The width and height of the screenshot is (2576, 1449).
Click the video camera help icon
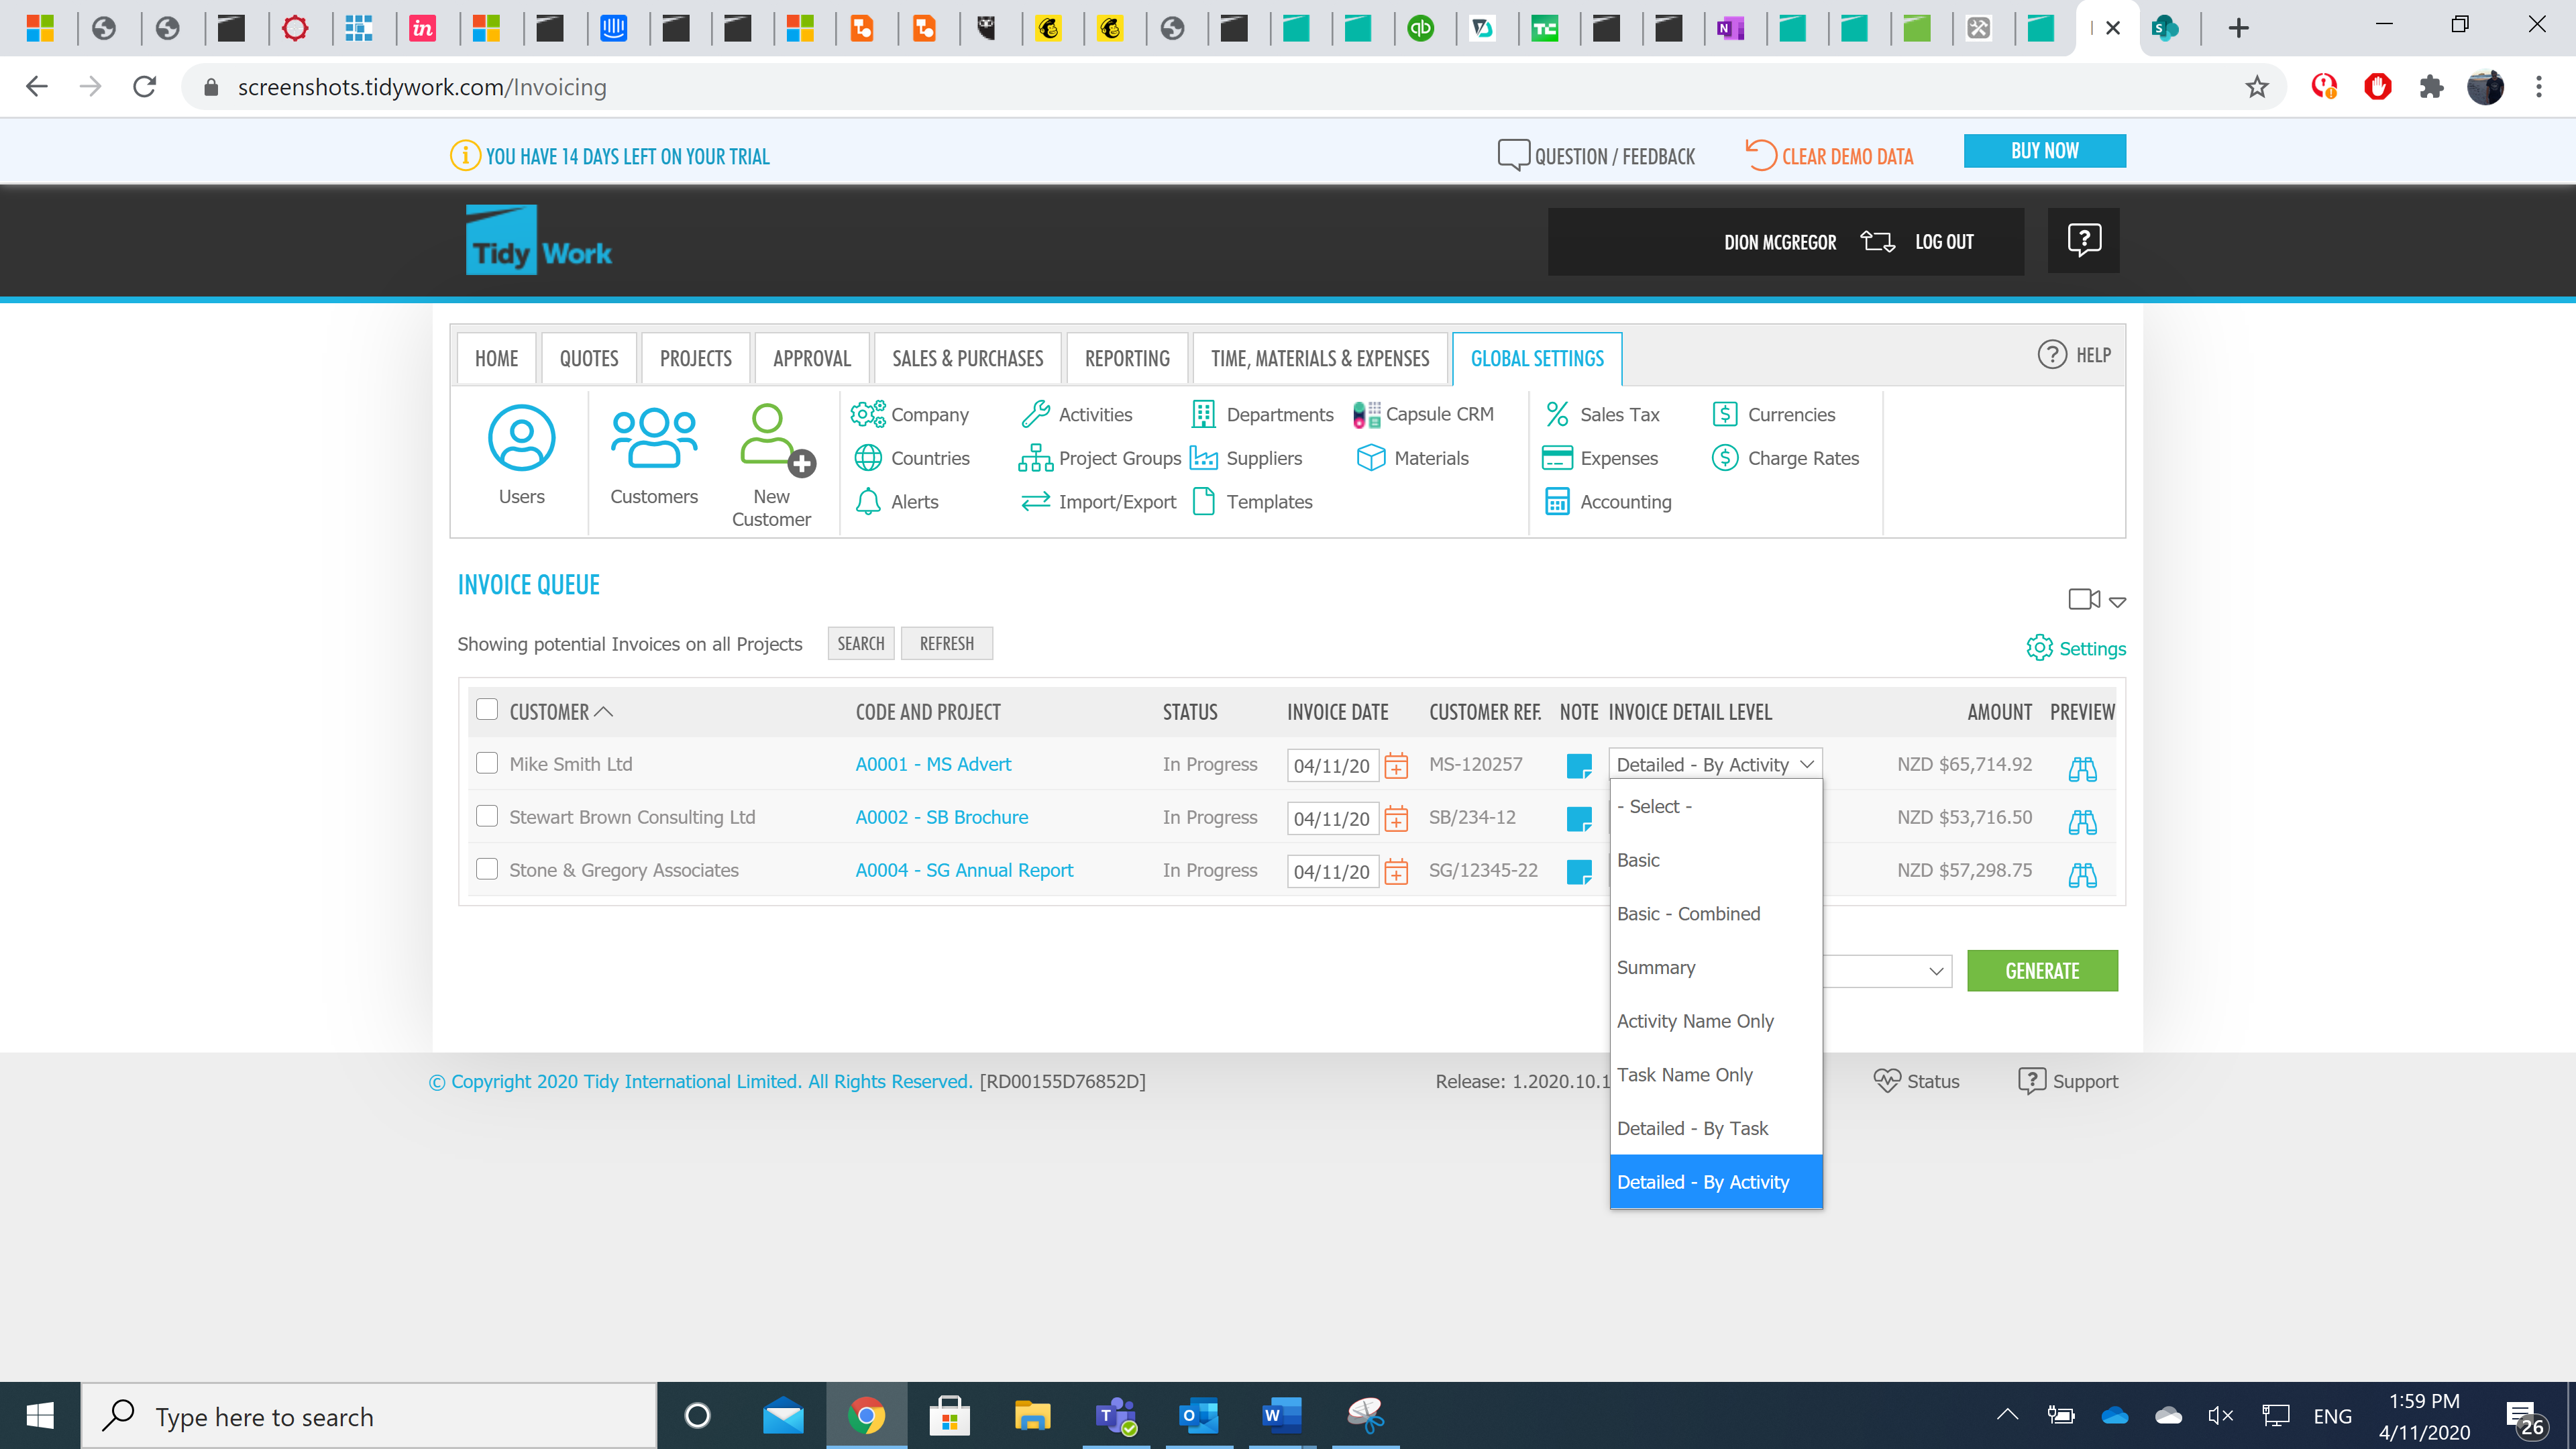2084,599
